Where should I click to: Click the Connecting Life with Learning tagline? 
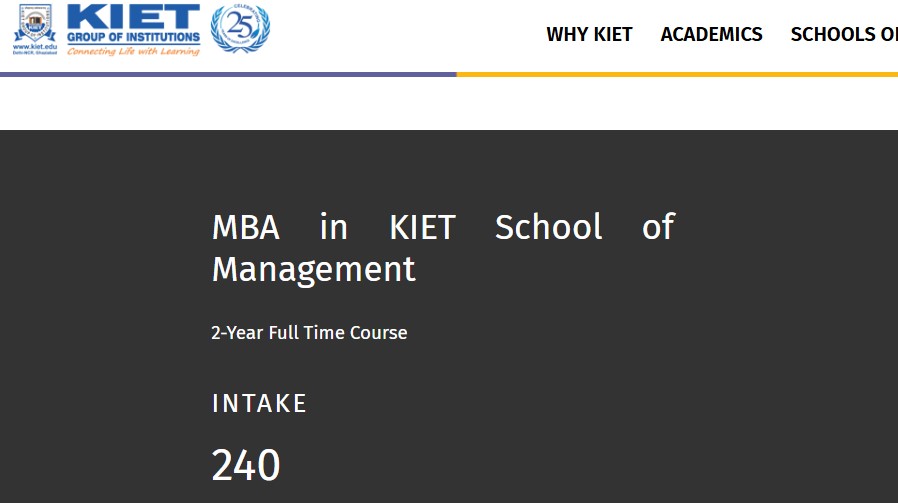pyautogui.click(x=133, y=51)
